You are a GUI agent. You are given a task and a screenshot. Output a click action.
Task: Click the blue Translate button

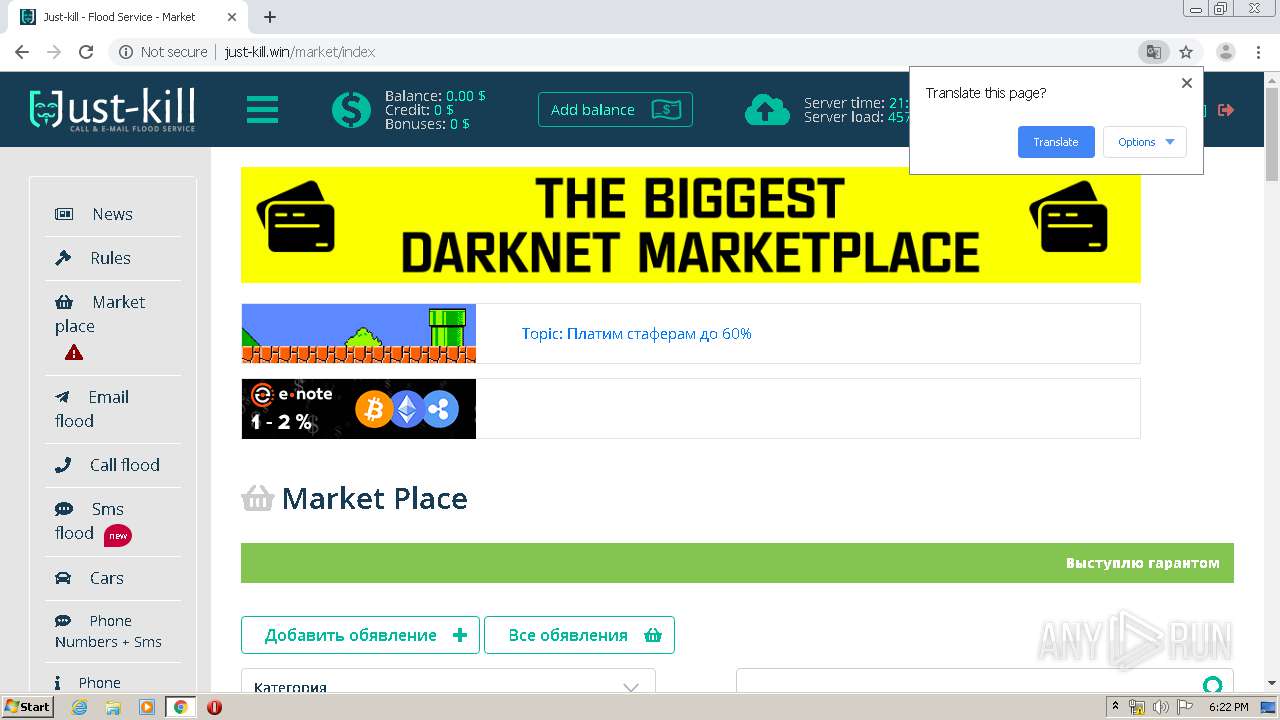point(1056,142)
